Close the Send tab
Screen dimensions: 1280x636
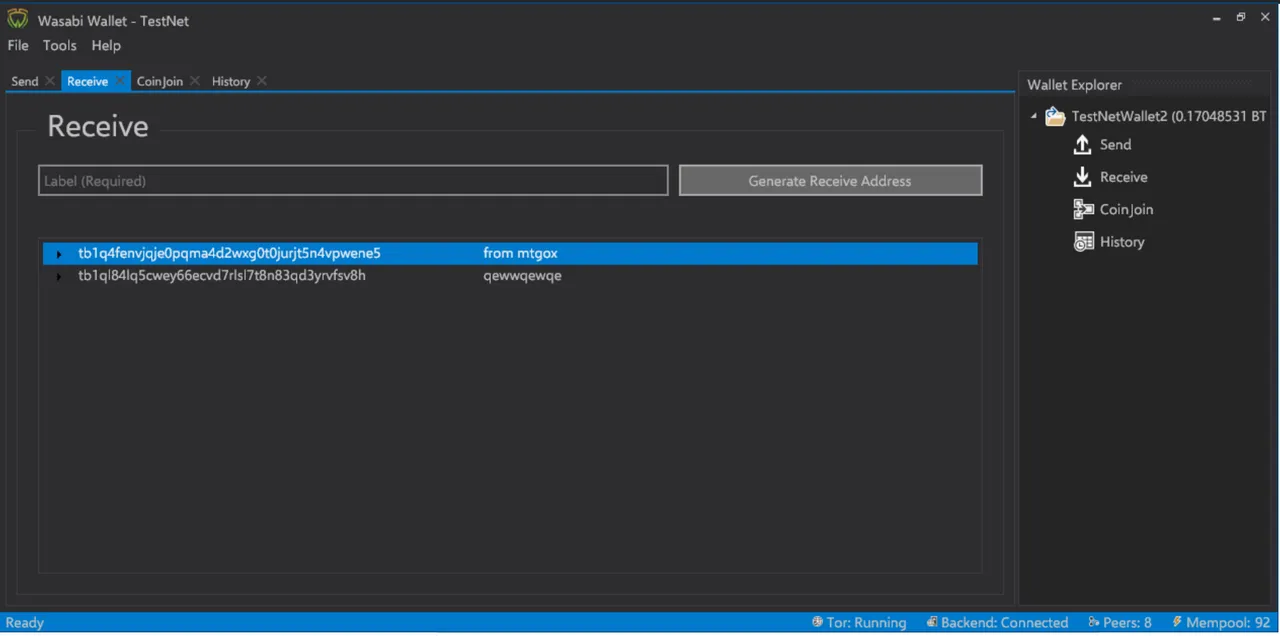[x=50, y=81]
